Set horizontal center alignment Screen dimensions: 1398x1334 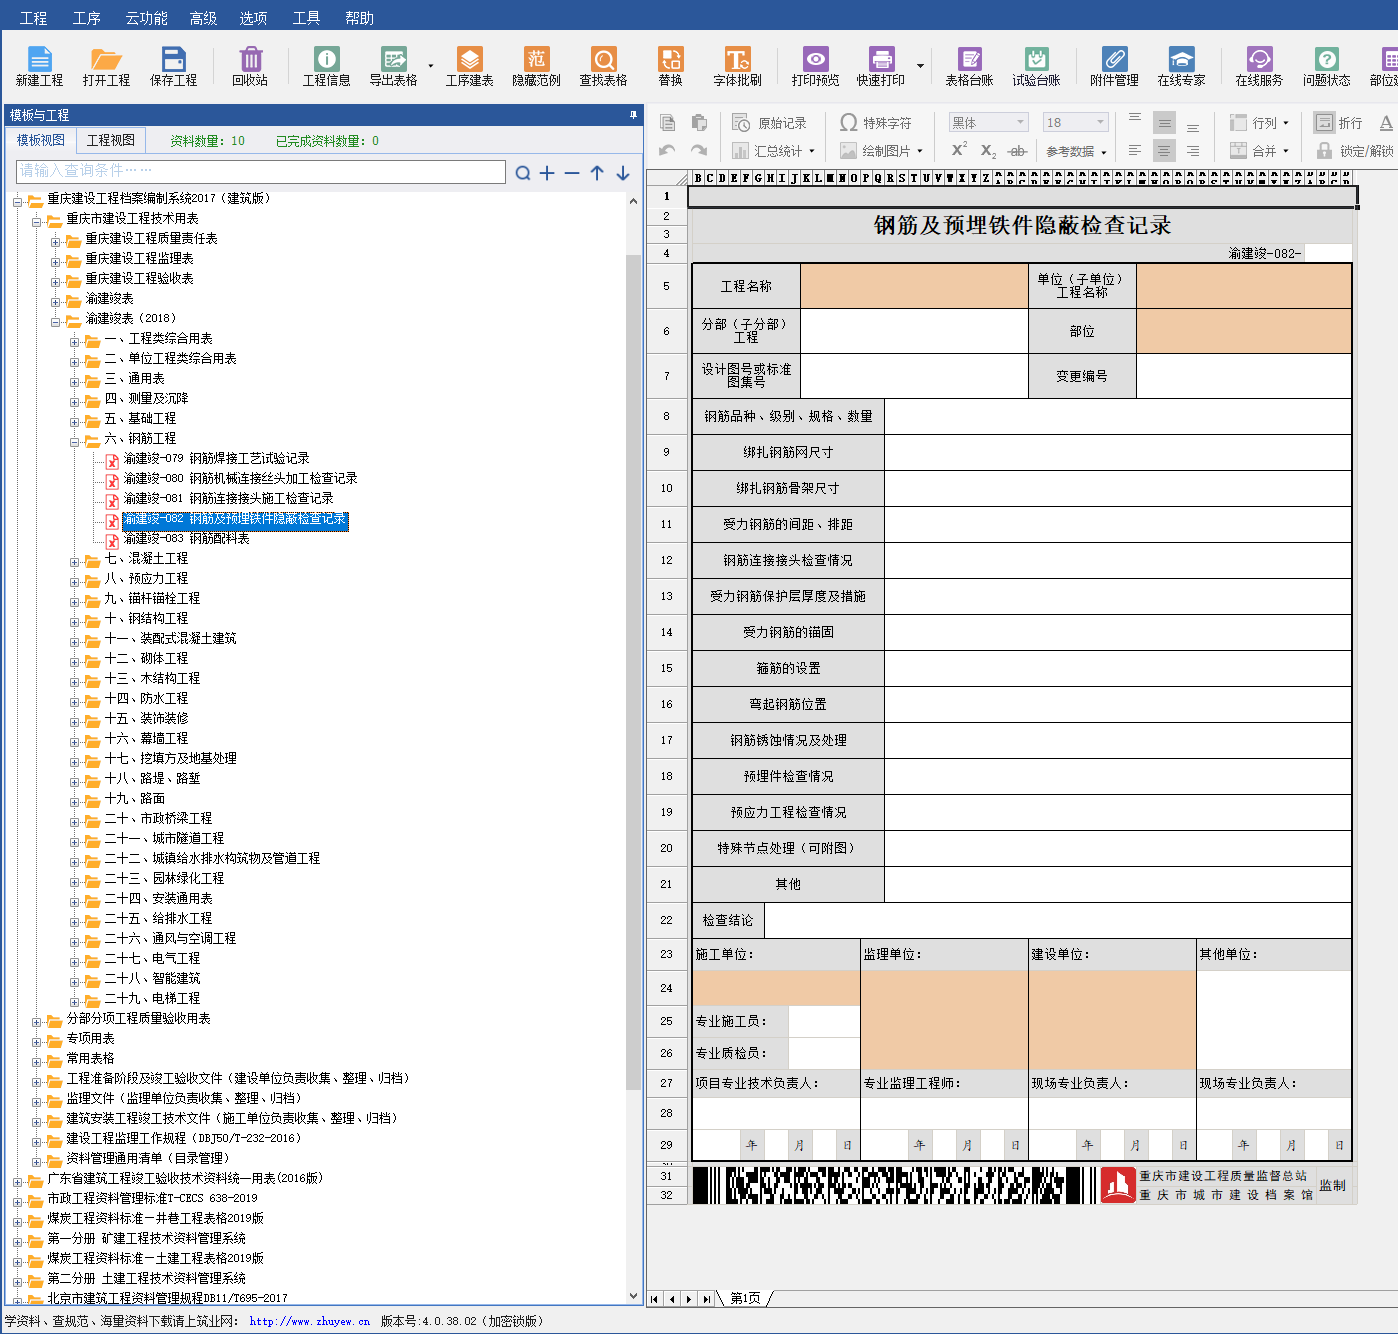tap(1164, 151)
